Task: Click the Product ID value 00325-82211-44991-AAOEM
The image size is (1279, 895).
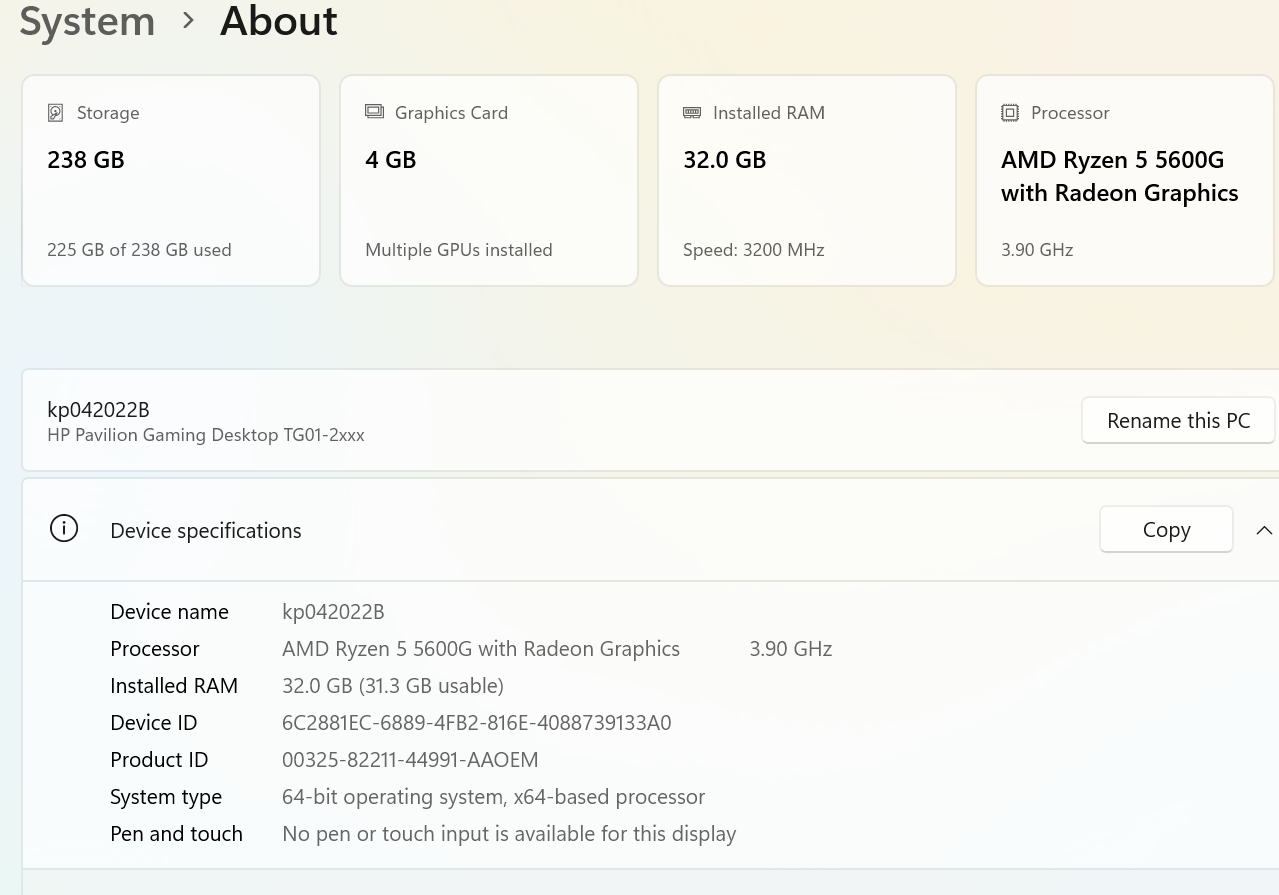Action: pyautogui.click(x=410, y=760)
